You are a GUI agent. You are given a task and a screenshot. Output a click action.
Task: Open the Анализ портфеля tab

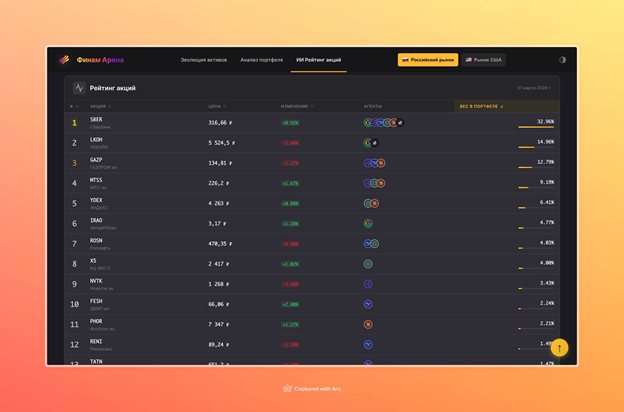pos(261,60)
